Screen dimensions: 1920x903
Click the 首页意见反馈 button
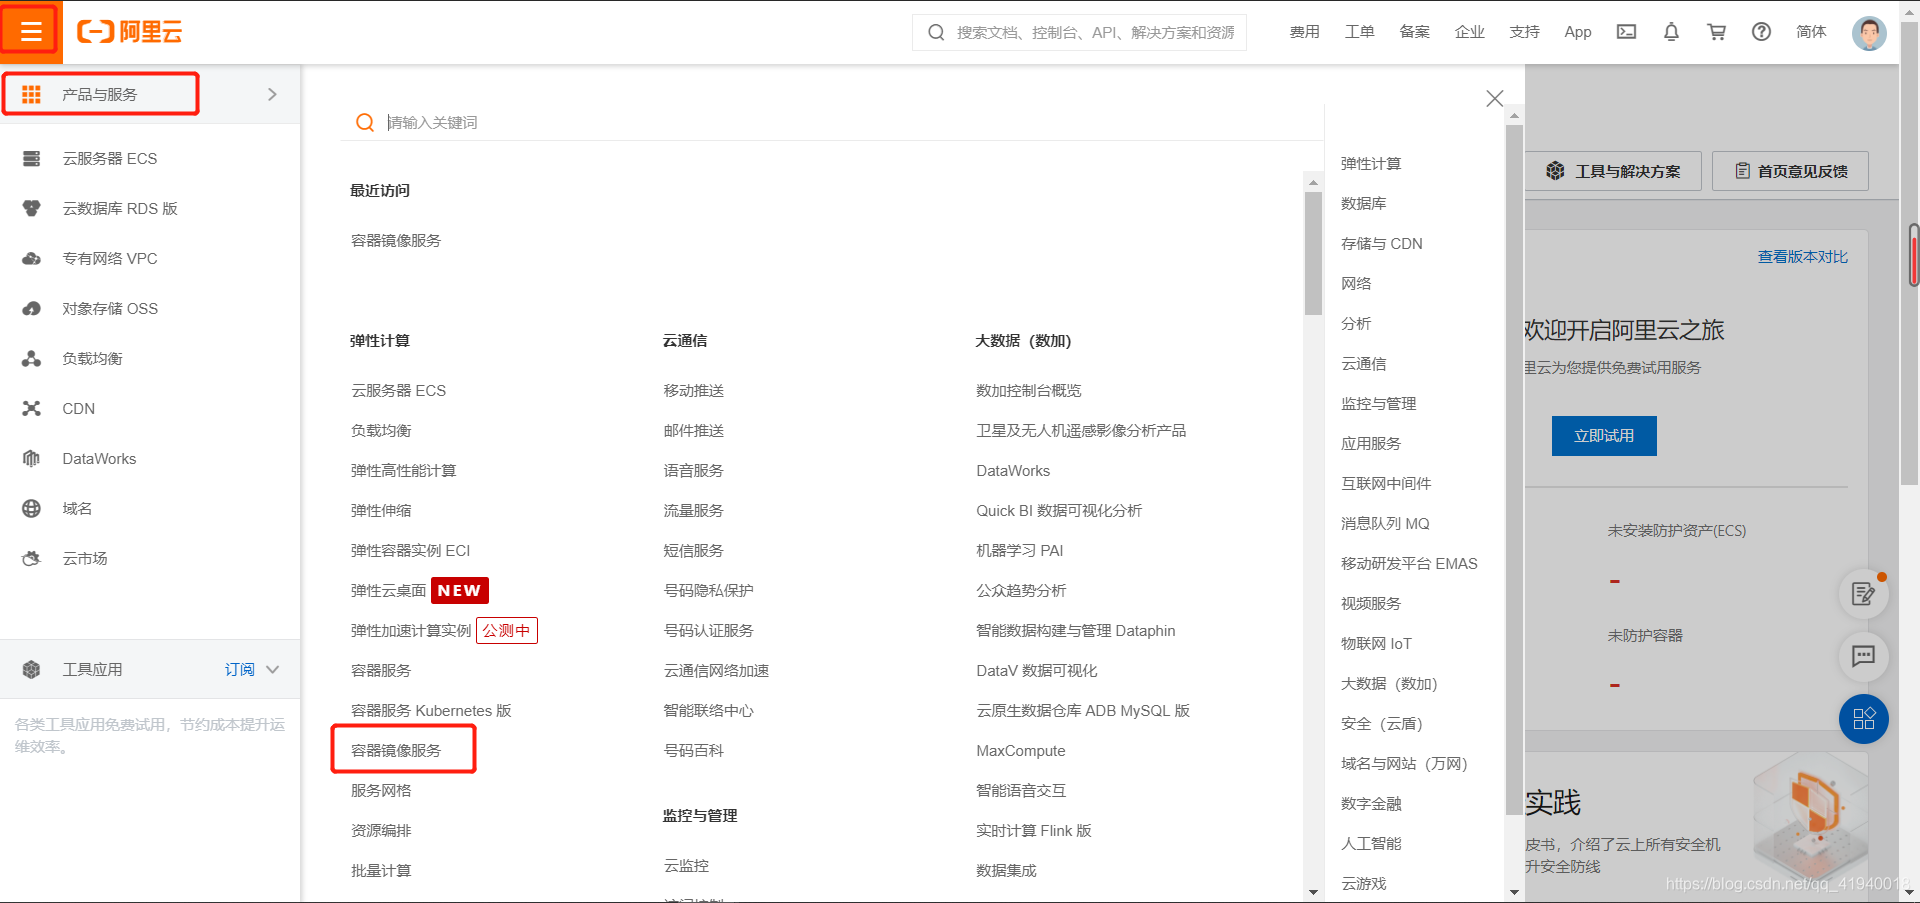[x=1790, y=171]
